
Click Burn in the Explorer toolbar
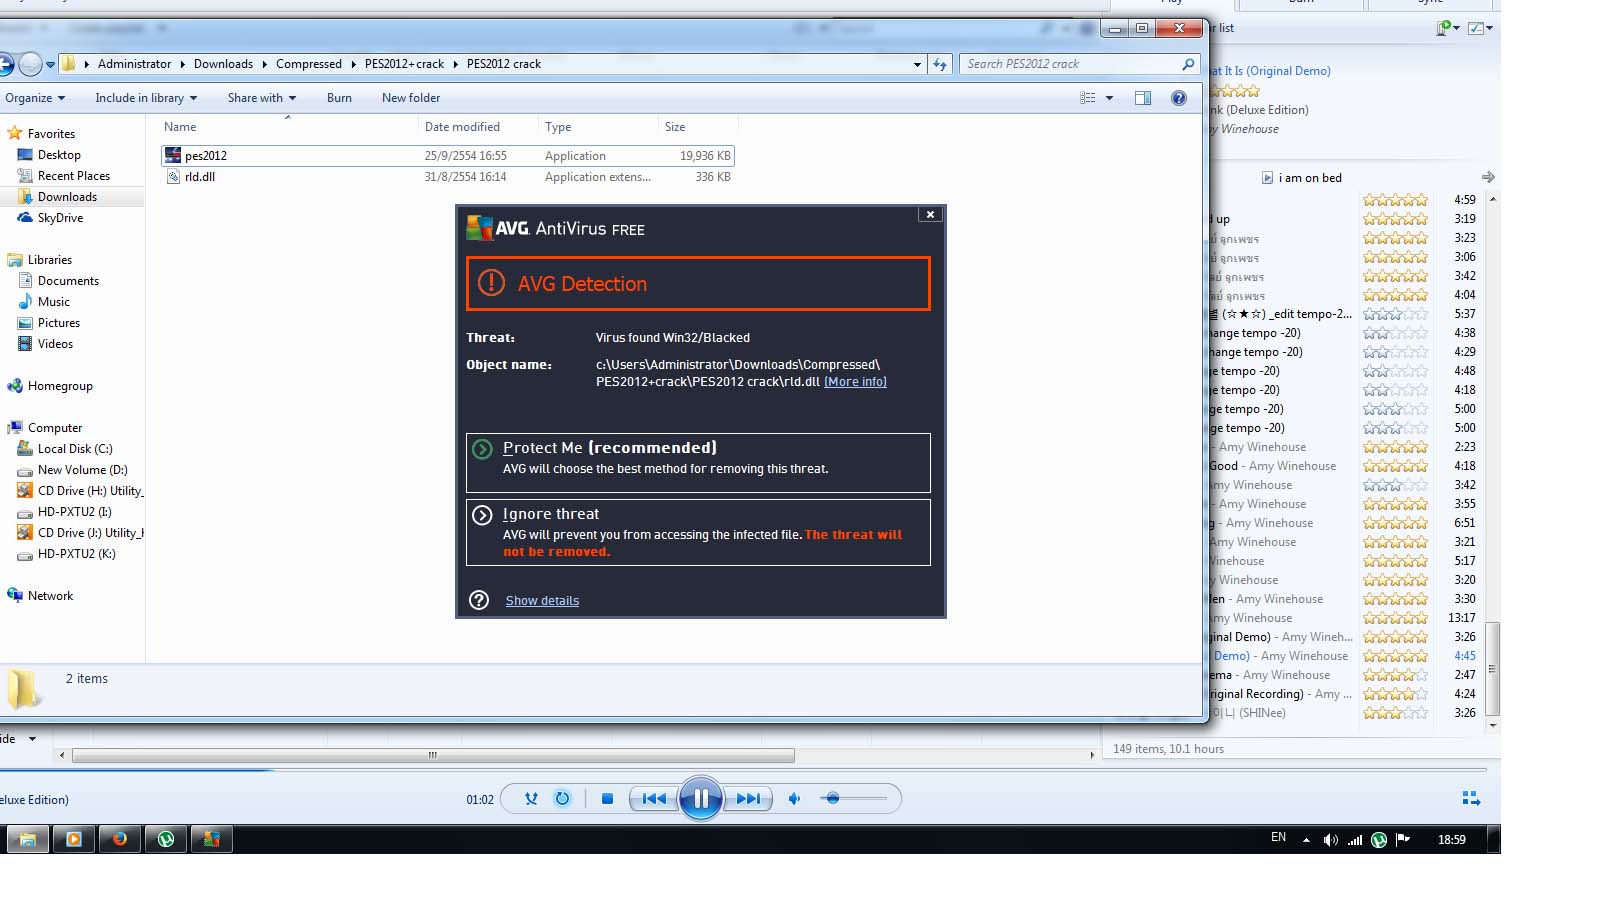[339, 98]
